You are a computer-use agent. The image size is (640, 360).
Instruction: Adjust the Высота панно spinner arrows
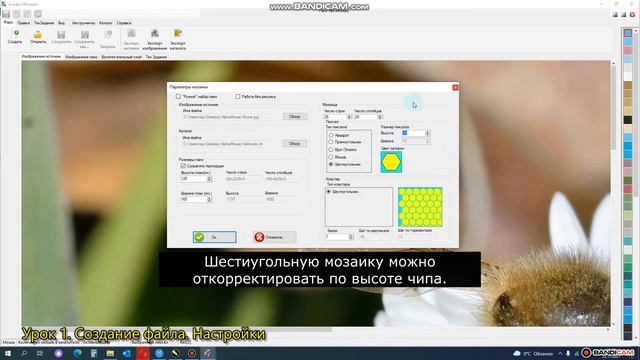click(209, 179)
